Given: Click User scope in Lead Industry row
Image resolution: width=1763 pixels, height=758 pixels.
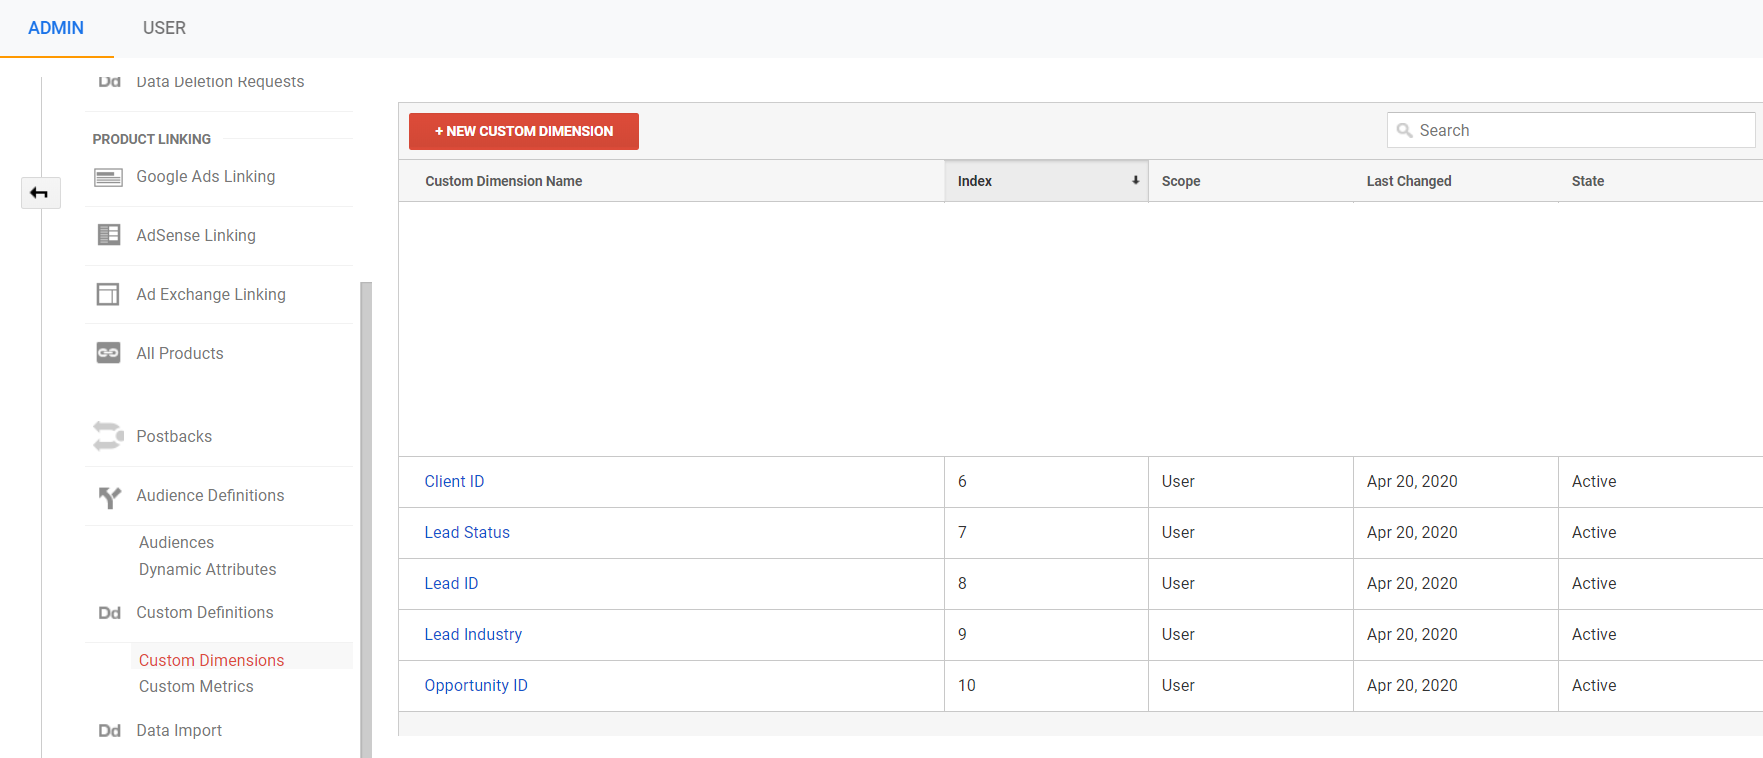Looking at the screenshot, I should [x=1178, y=635].
